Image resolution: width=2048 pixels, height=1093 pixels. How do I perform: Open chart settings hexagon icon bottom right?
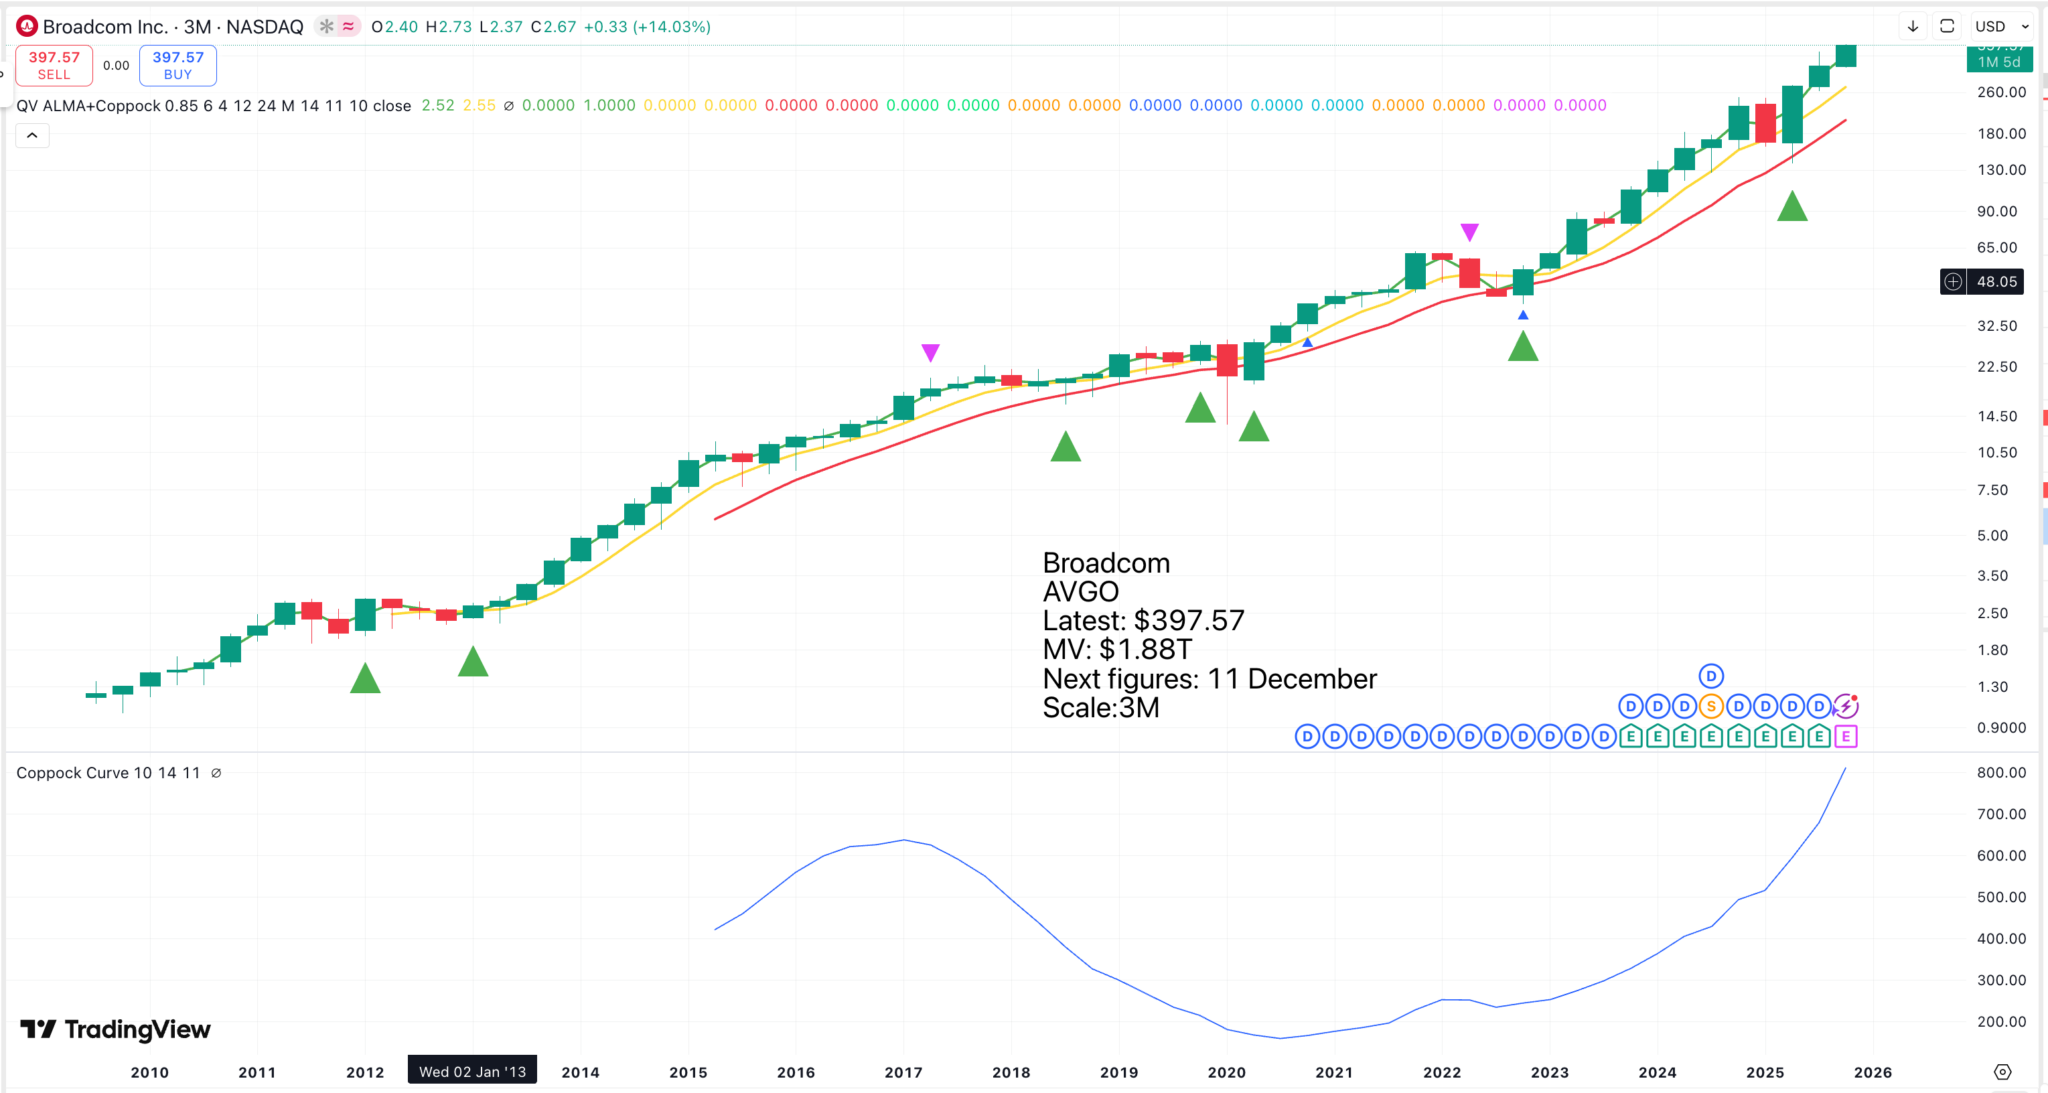tap(2002, 1072)
